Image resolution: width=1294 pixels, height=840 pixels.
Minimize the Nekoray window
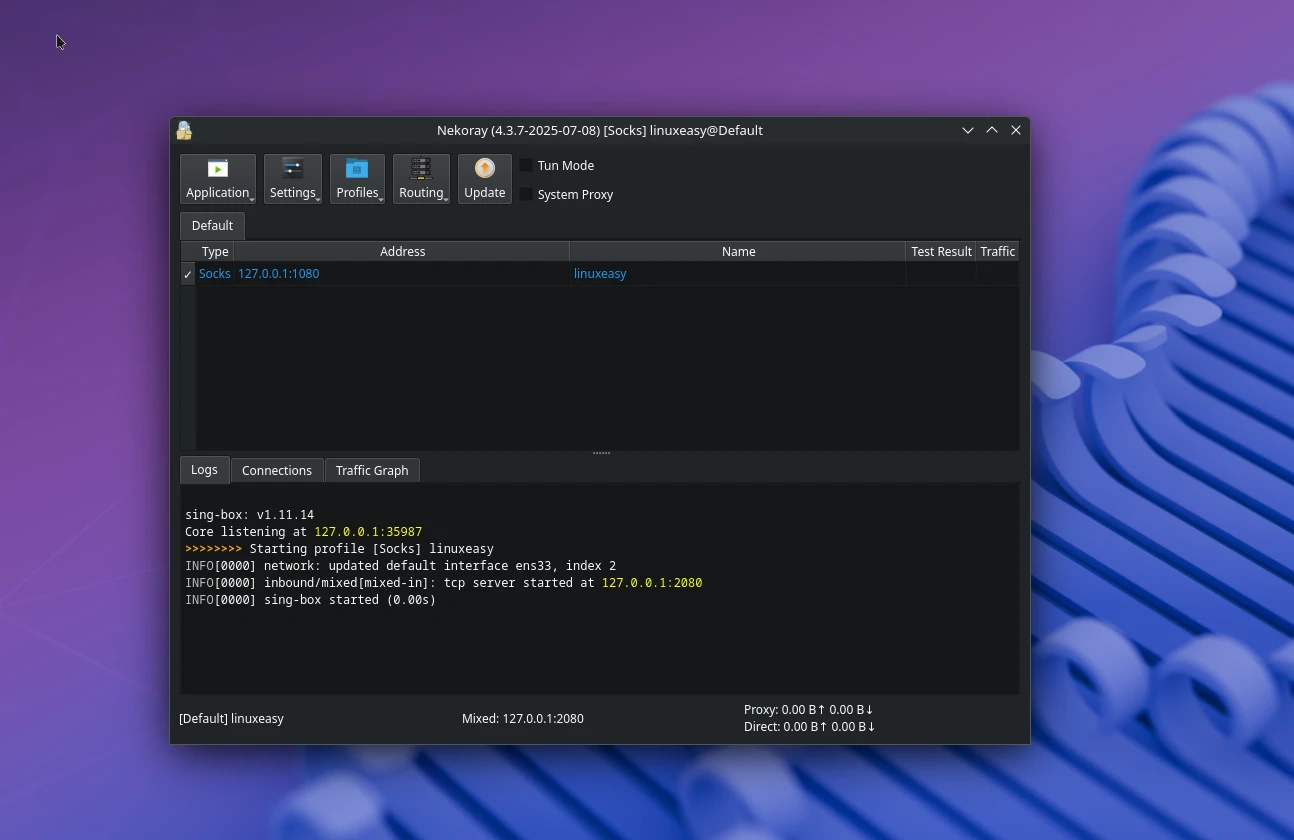coord(967,130)
